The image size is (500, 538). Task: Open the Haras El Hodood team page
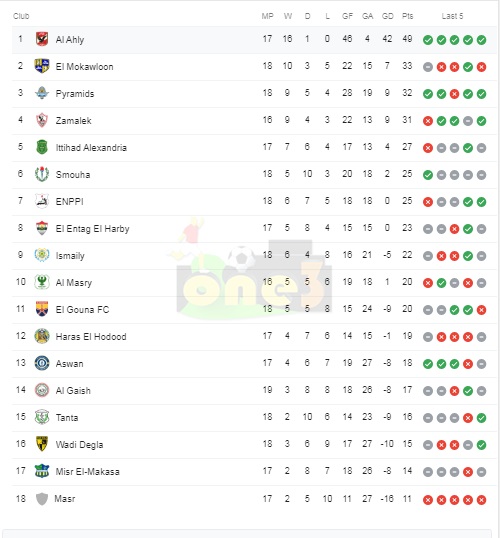(91, 337)
